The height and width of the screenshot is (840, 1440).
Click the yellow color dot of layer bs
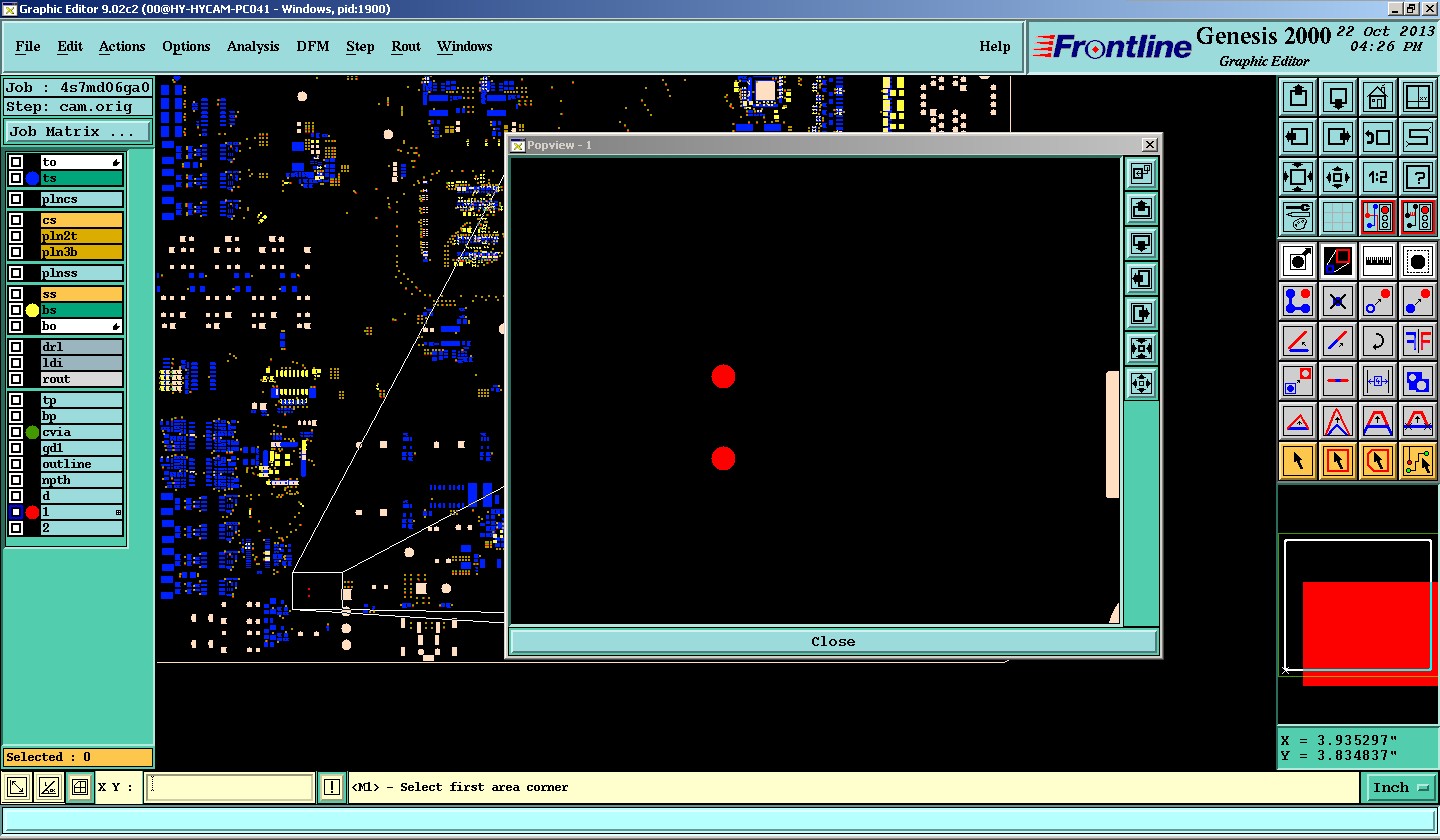pyautogui.click(x=32, y=310)
